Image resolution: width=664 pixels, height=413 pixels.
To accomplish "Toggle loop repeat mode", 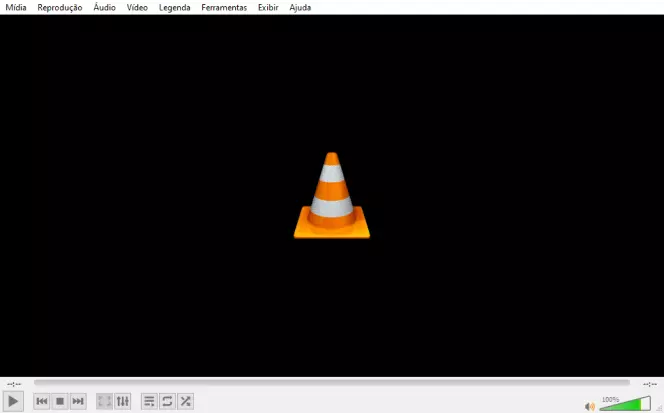I will pyautogui.click(x=167, y=401).
